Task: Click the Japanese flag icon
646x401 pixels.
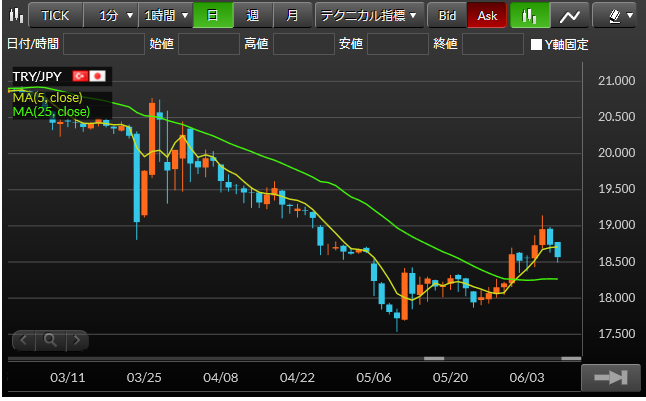Action: click(x=98, y=76)
